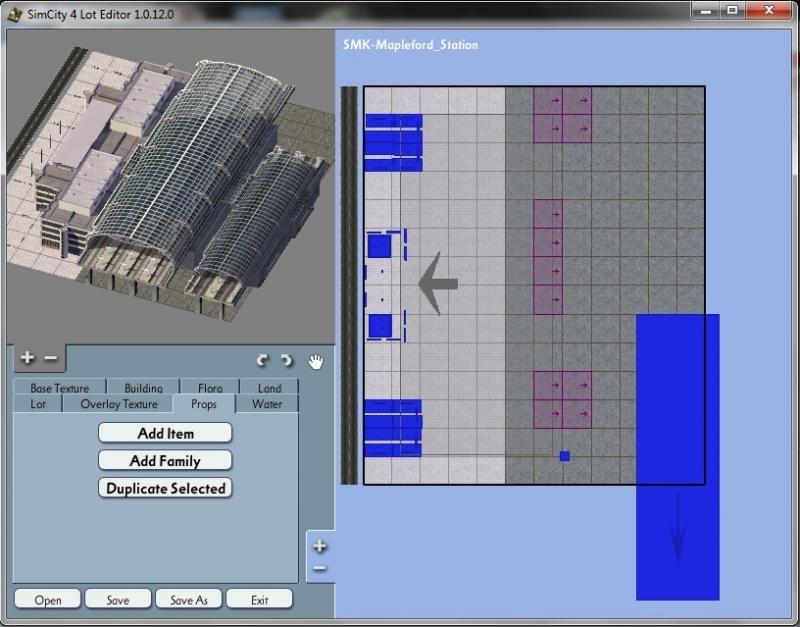Switch to the Flora tab
Screen dimensions: 800x627
210,388
